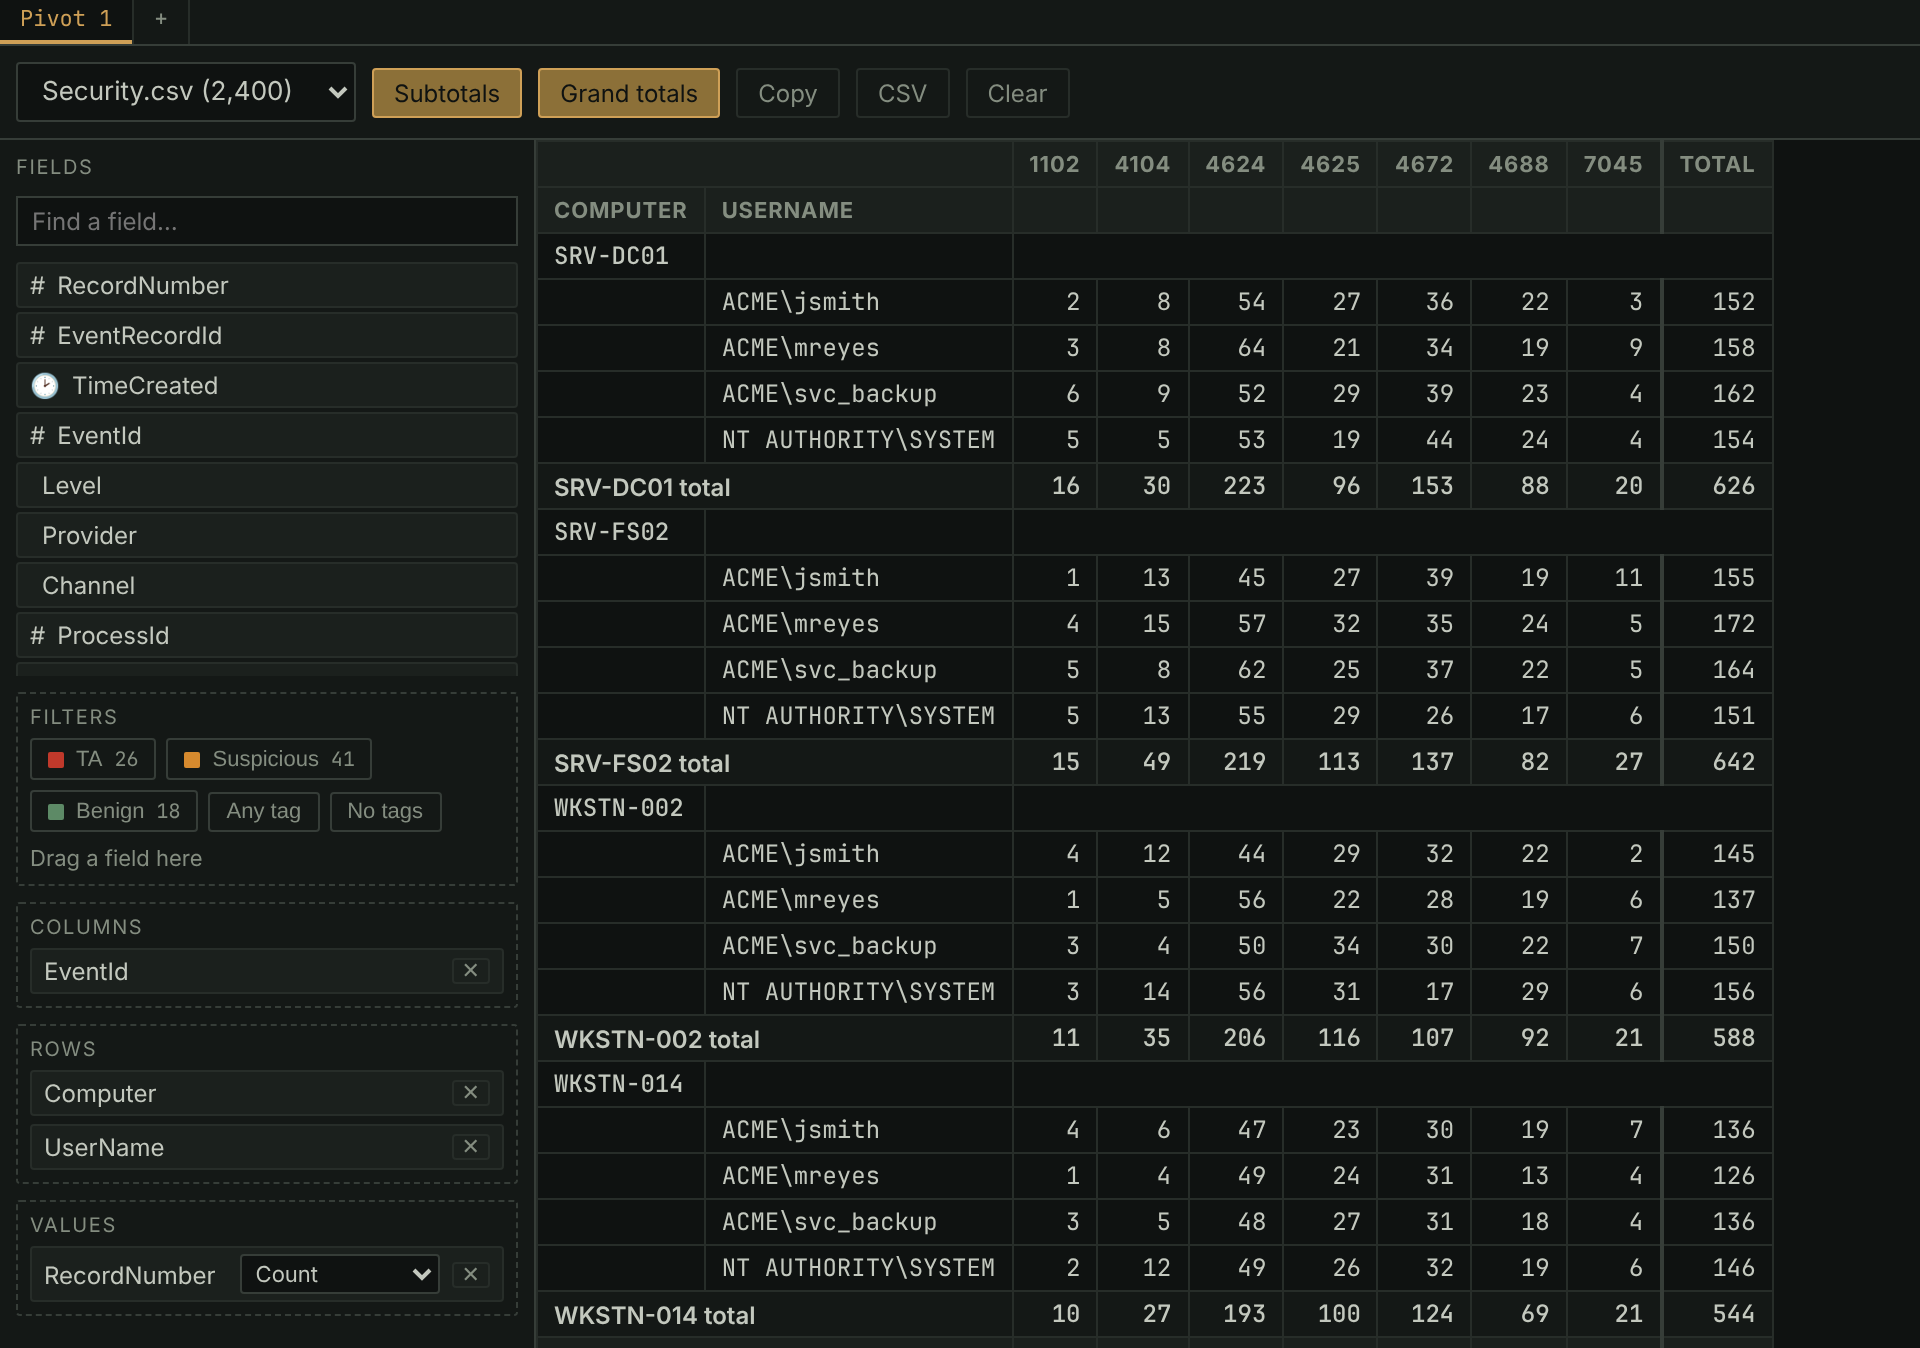Screen dimensions: 1920x1348
Task: Select the SRV-FS02 total row
Action: pyautogui.click(x=1154, y=763)
